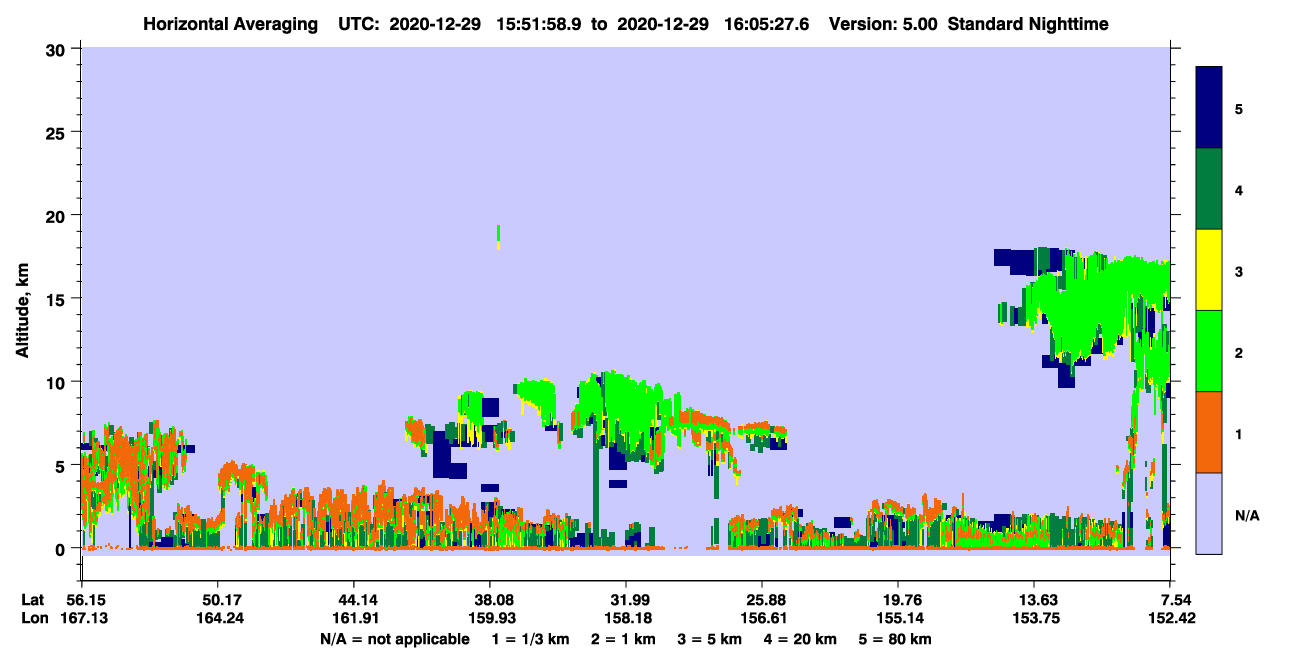The width and height of the screenshot is (1300, 667).
Task: Click latitude value '38.08'
Action: coord(489,600)
